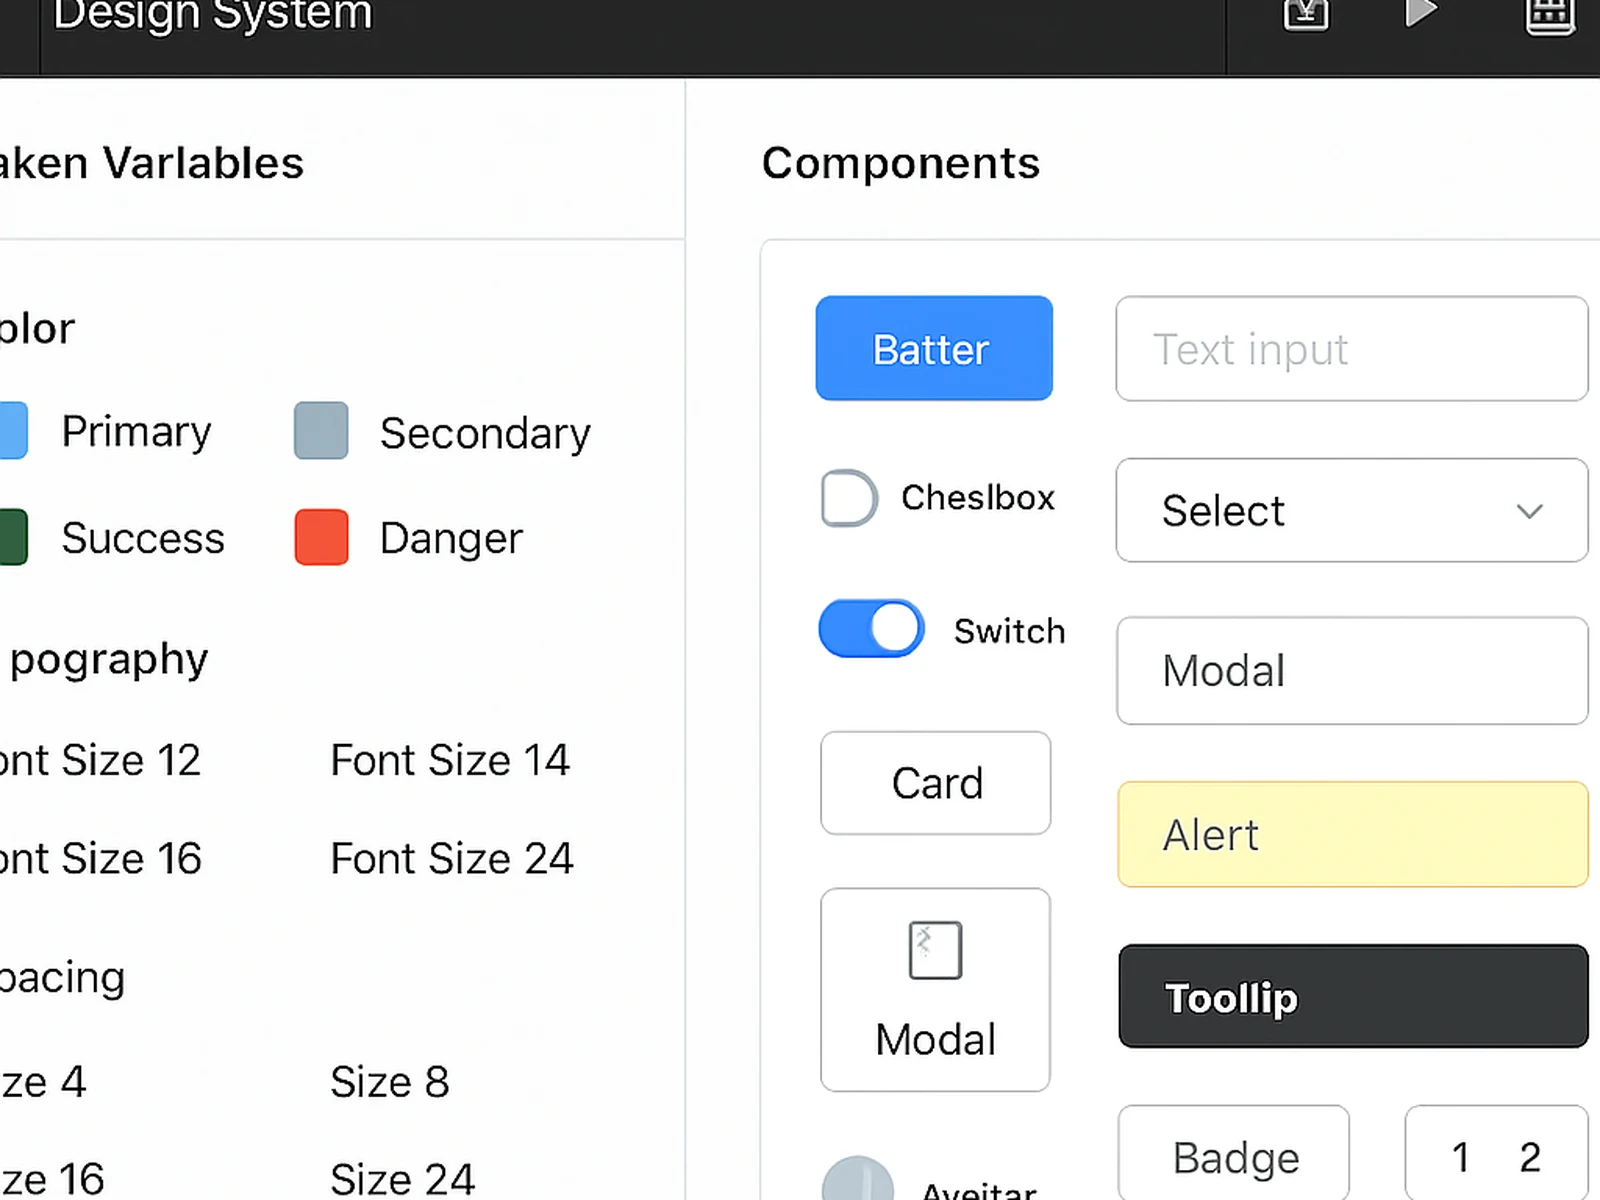Click the dark Toollip component

click(1352, 996)
